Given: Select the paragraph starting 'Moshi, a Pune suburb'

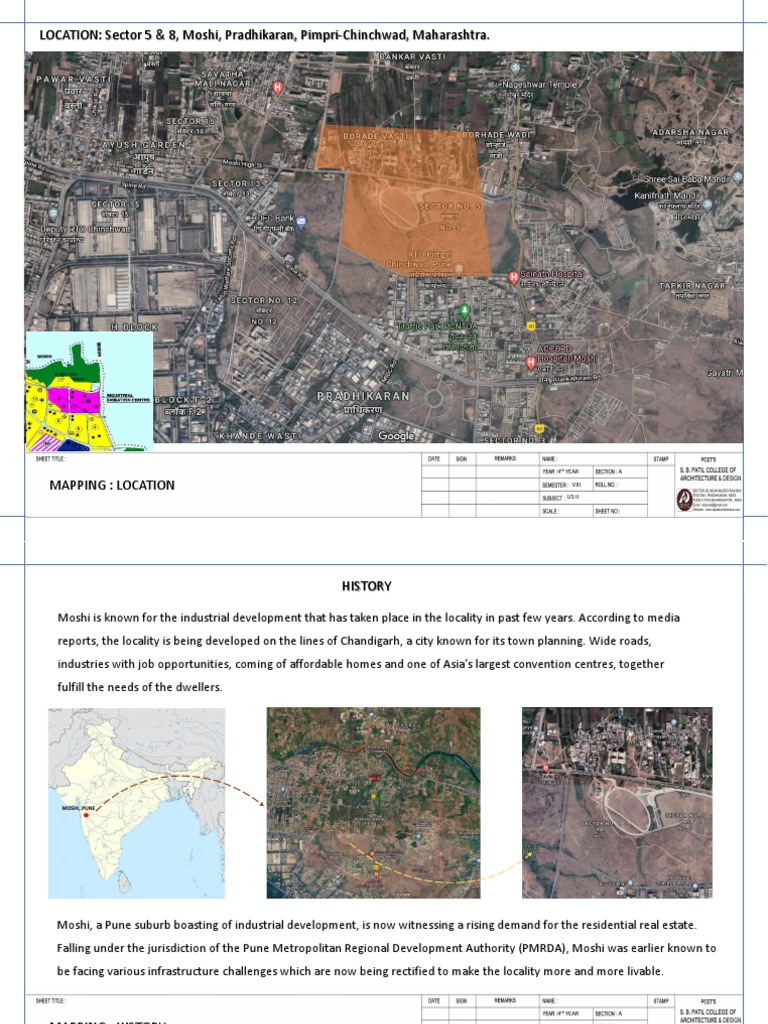Looking at the screenshot, I should pos(386,948).
